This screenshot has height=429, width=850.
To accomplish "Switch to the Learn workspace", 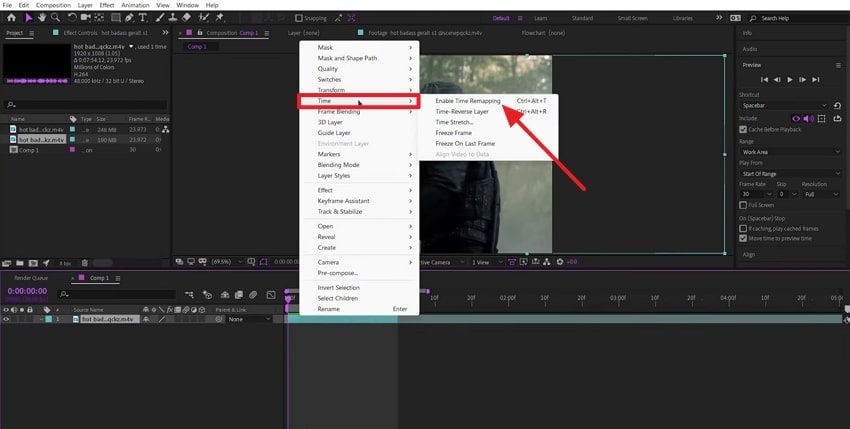I will tap(540, 18).
